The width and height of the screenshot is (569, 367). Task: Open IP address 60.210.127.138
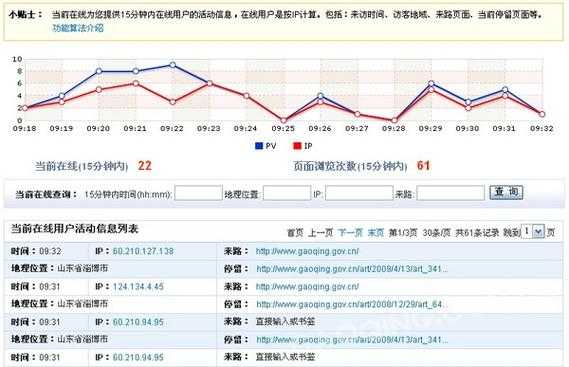(x=143, y=251)
